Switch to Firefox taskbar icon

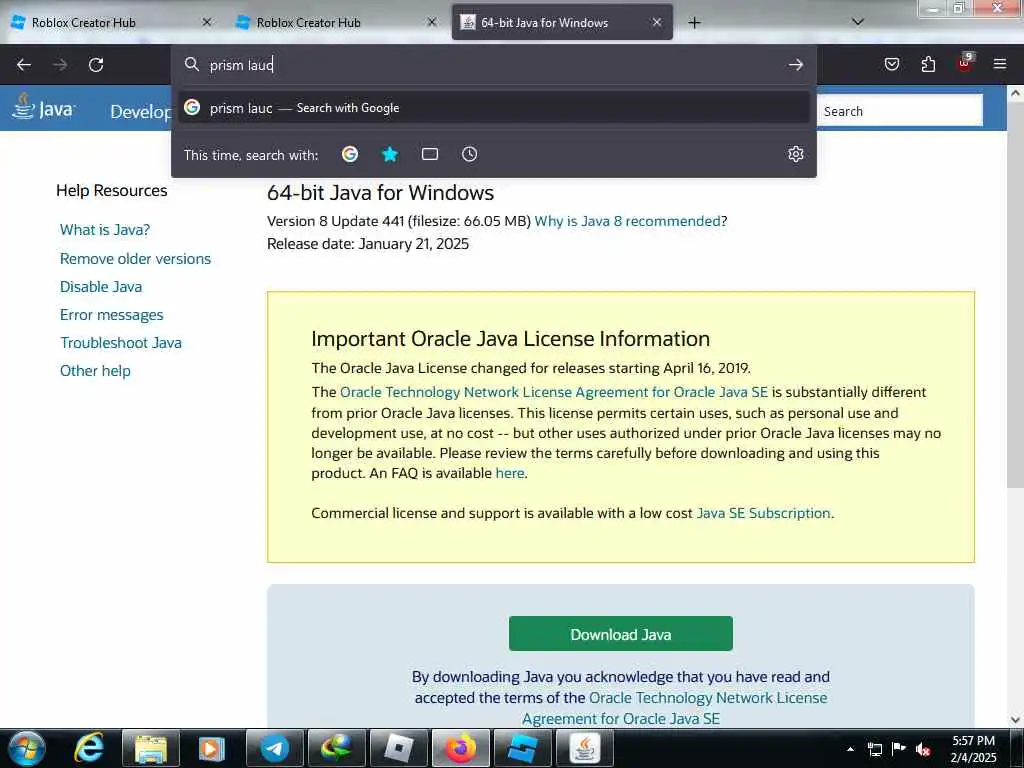(x=460, y=748)
